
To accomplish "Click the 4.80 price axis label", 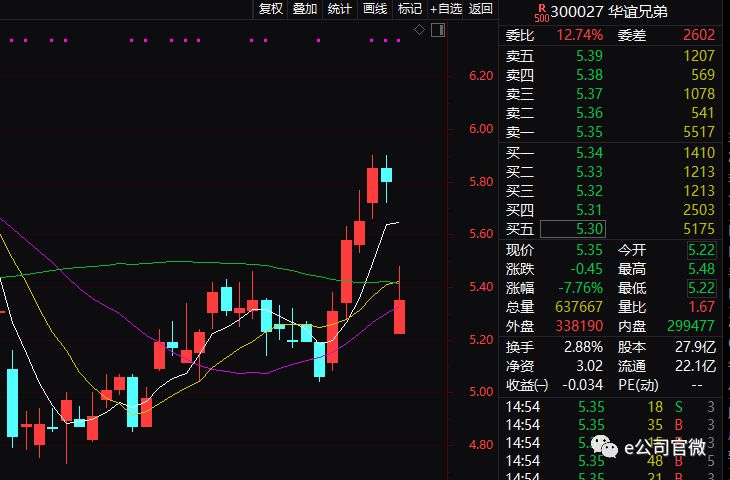I will 481,445.
